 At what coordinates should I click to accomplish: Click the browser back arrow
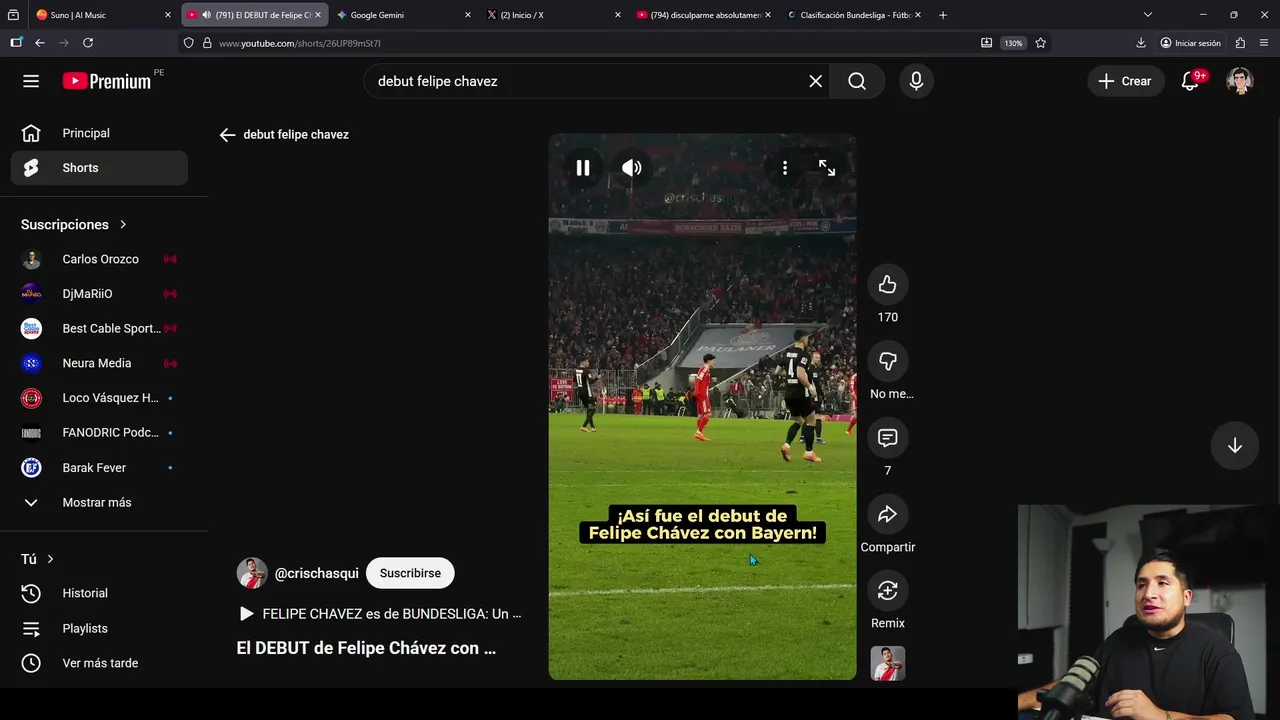coord(40,43)
